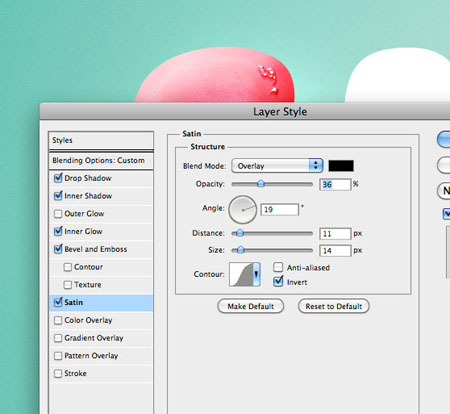This screenshot has width=450, height=414.
Task: Click the Distance slider handle
Action: click(240, 233)
